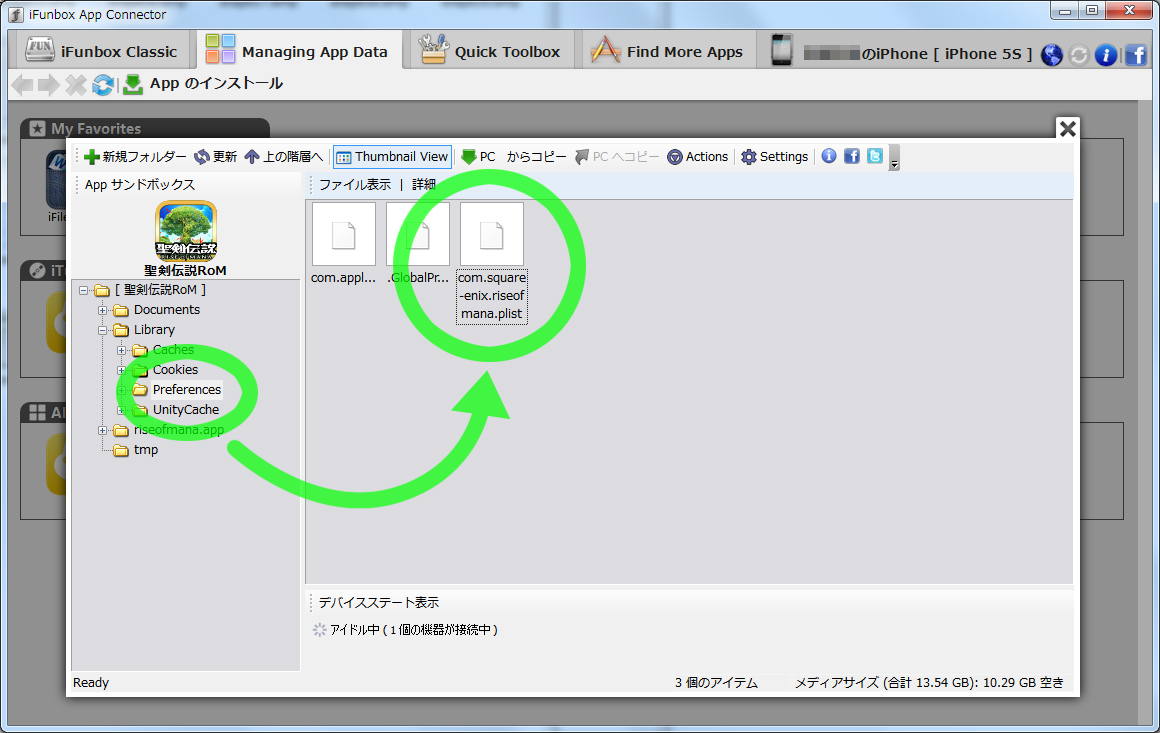This screenshot has width=1160, height=733.
Task: Expand the Caches folder node
Action: tap(121, 351)
